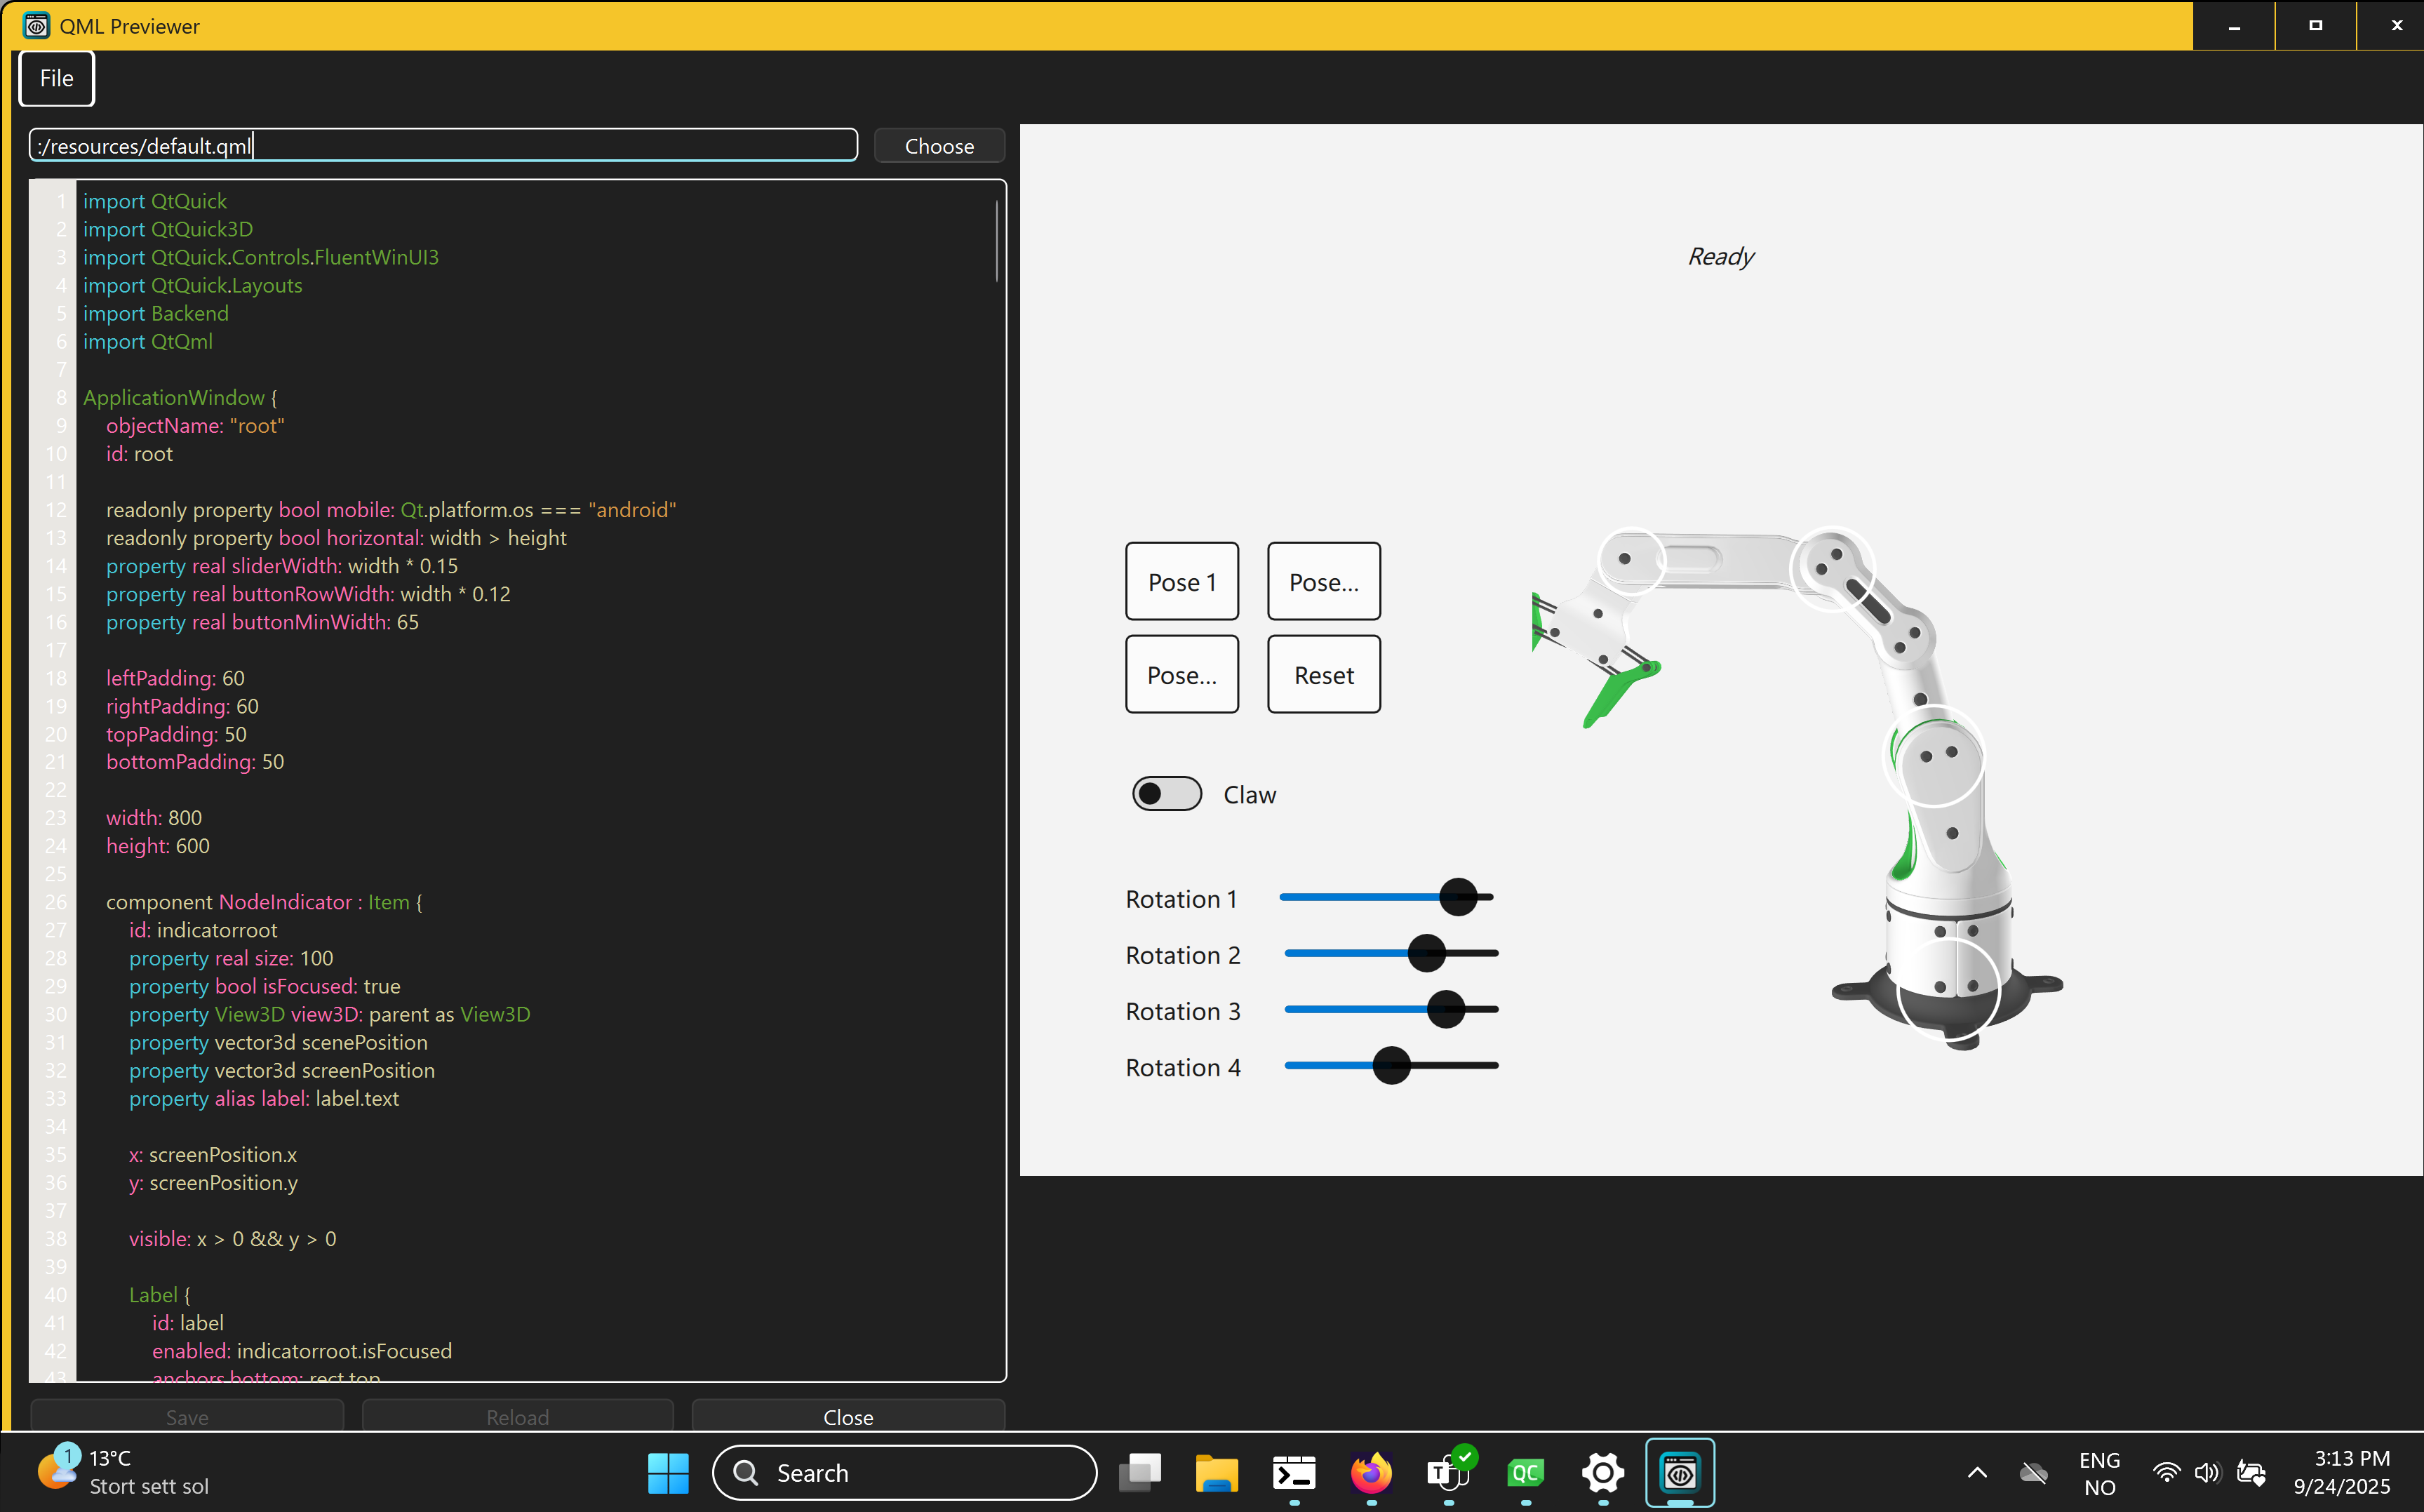The width and height of the screenshot is (2424, 1512).
Task: Open Firefox from the taskbar
Action: click(1370, 1473)
